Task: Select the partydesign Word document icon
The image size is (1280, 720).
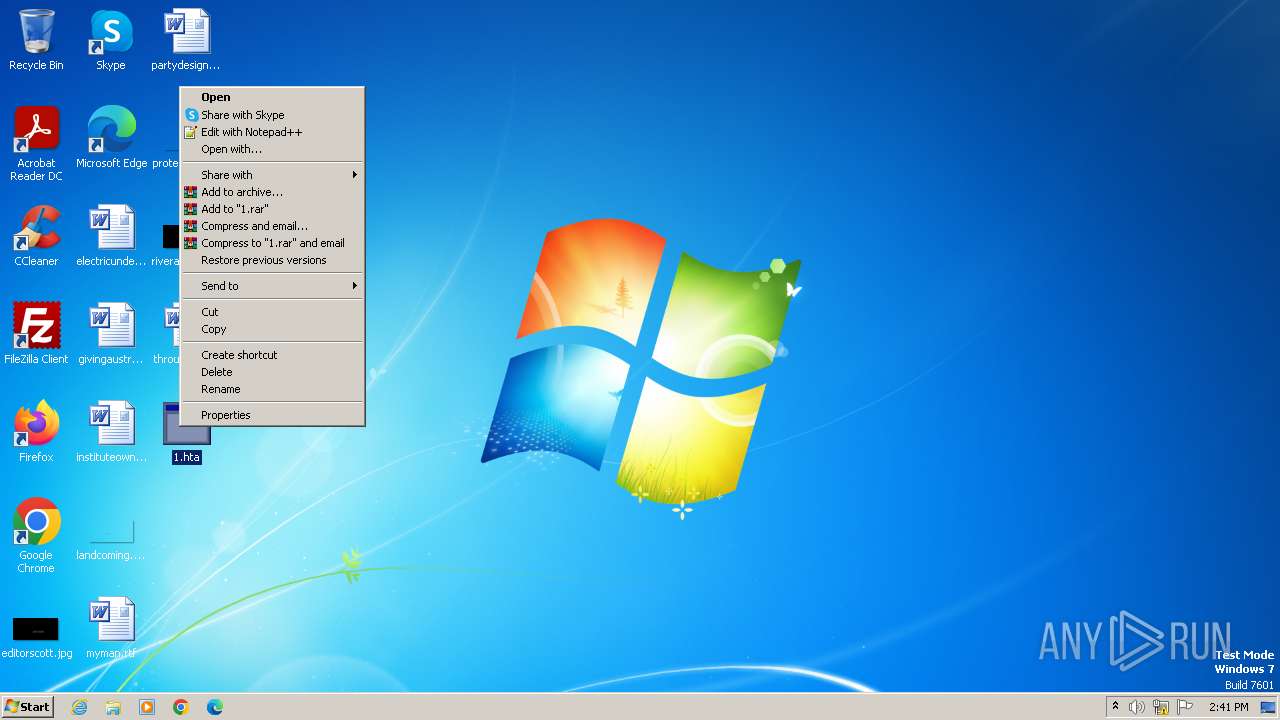Action: pyautogui.click(x=186, y=40)
